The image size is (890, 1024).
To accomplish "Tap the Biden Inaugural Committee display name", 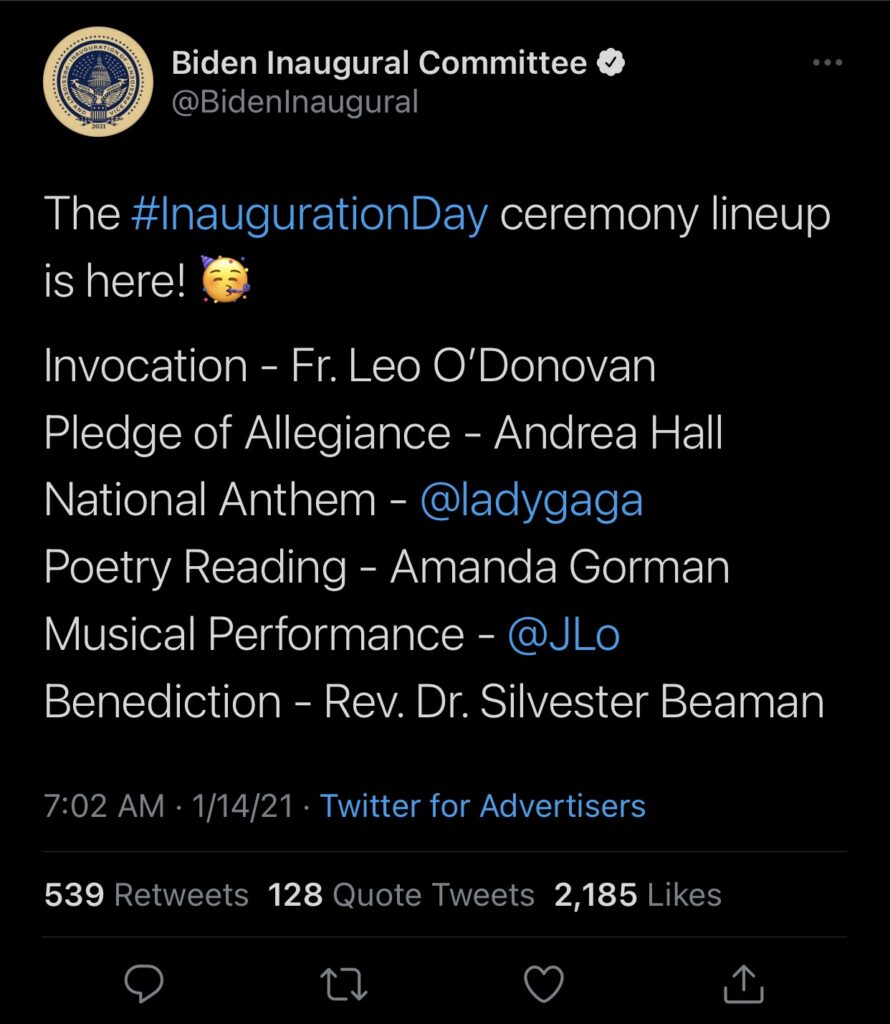I will [380, 64].
